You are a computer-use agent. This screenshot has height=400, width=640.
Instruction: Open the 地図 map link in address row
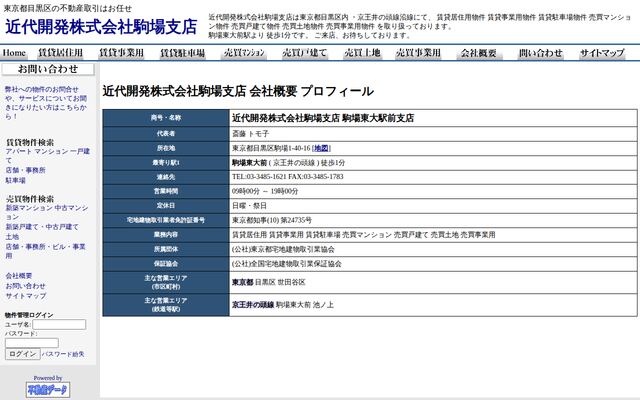point(321,148)
